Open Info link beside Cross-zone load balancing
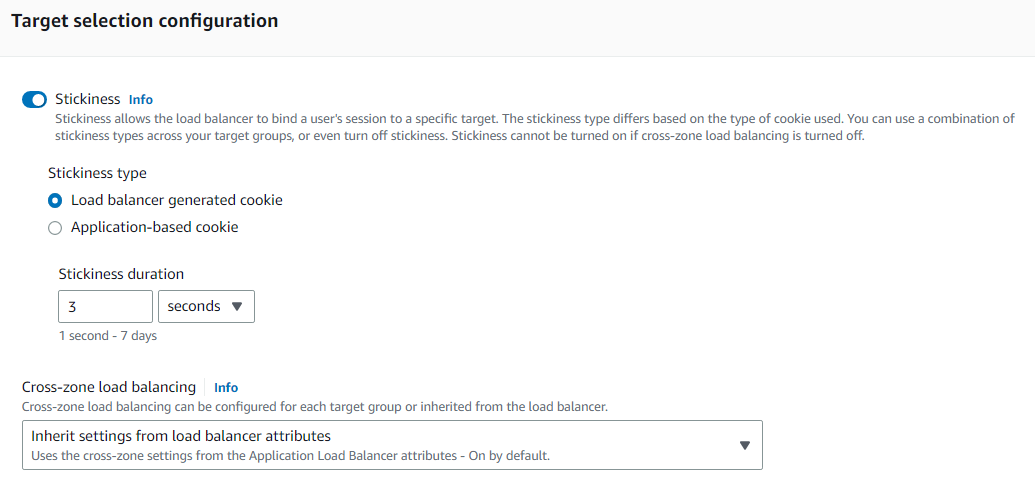 (x=226, y=388)
